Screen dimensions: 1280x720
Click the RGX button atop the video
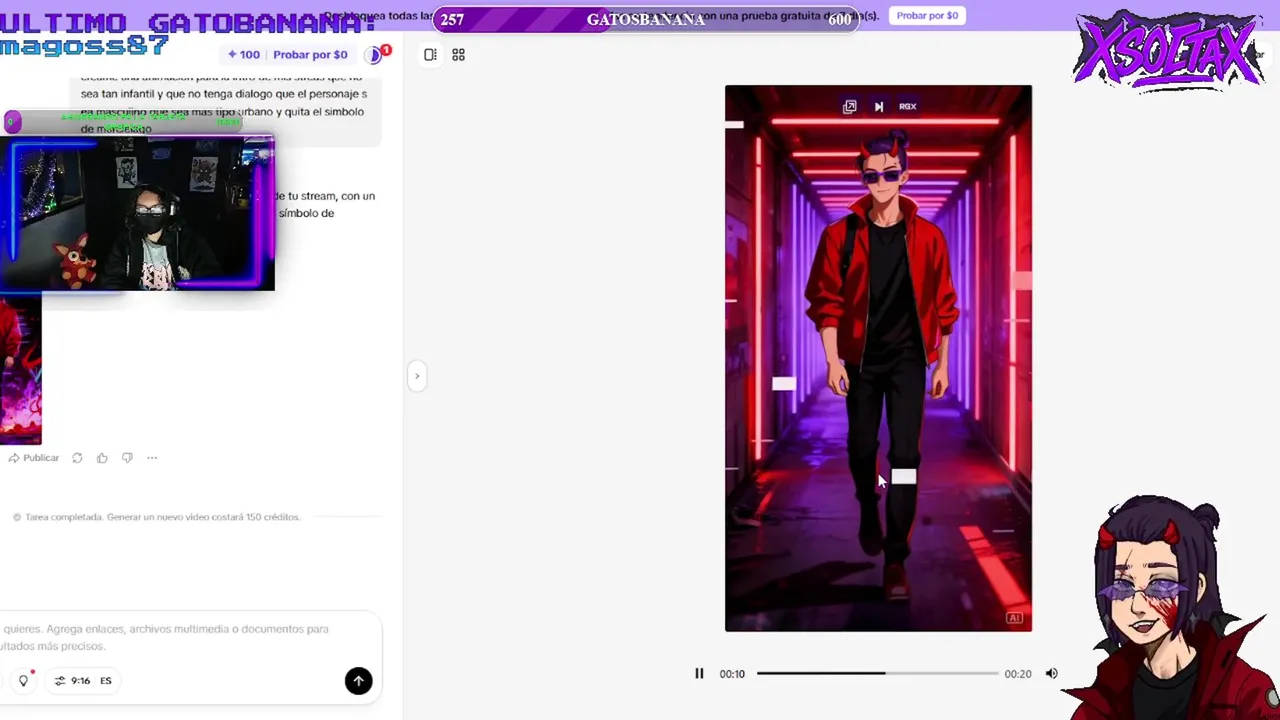click(x=907, y=106)
